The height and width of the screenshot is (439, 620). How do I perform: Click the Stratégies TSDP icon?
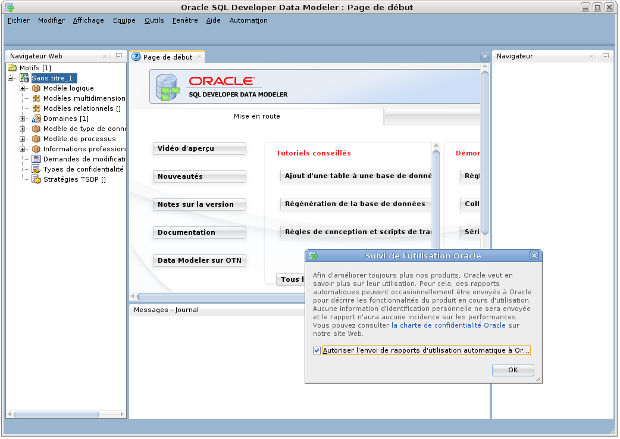coord(36,180)
